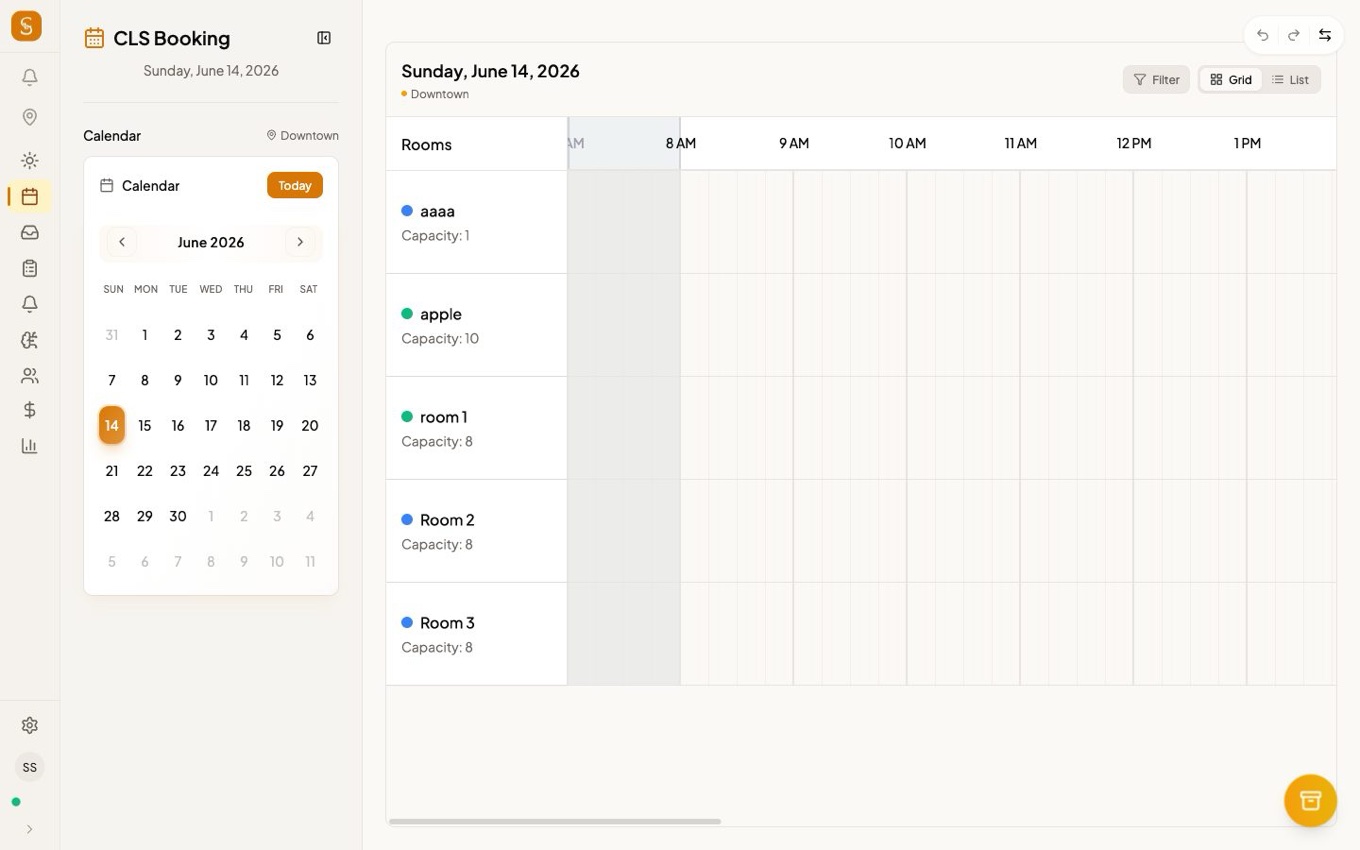The height and width of the screenshot is (850, 1360).
Task: Click the orange S app logo
Action: (x=26, y=25)
